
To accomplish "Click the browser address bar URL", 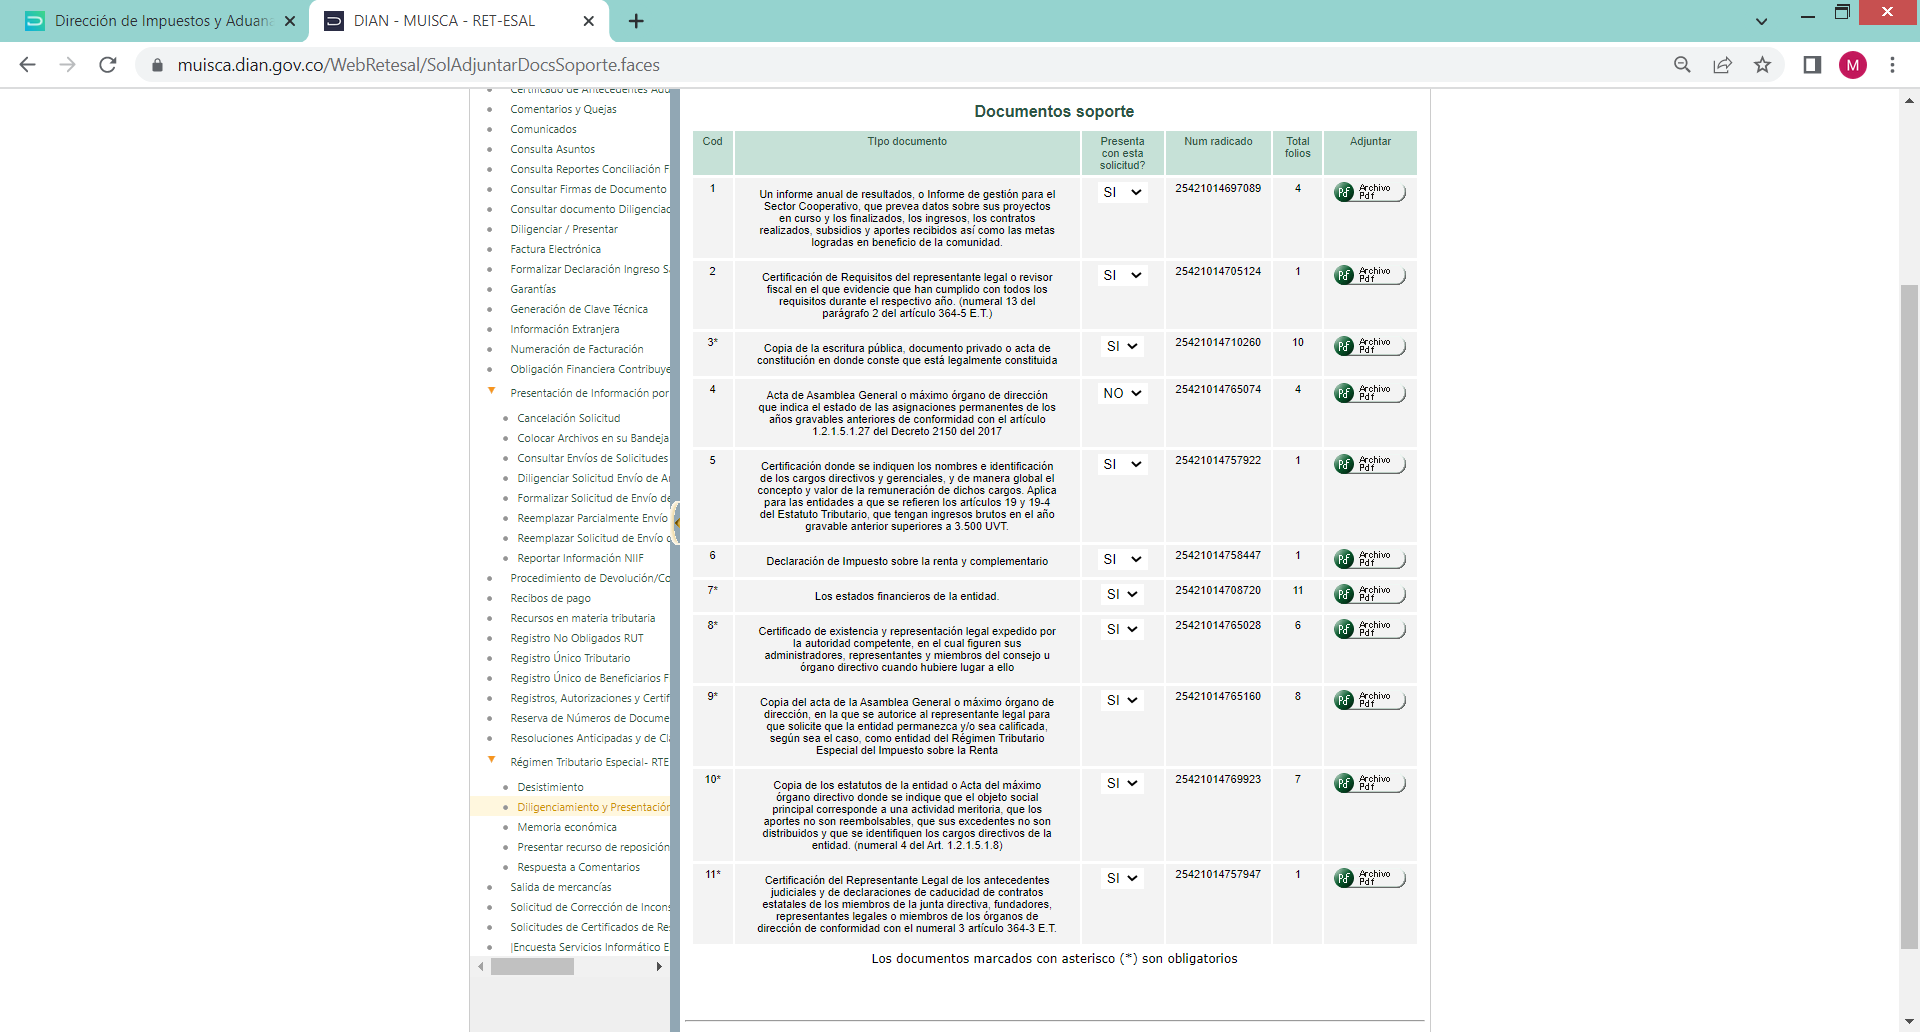I will click(x=418, y=65).
